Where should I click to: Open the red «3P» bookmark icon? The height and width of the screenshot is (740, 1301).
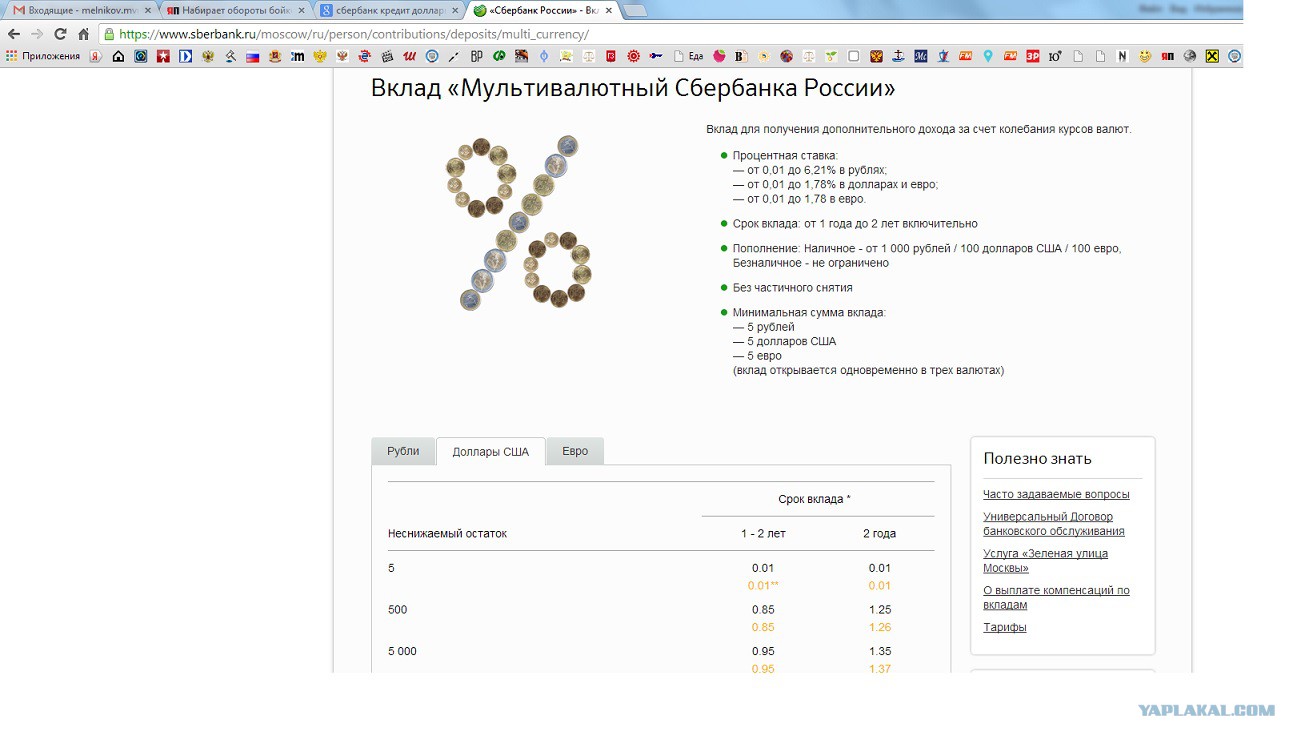click(x=1033, y=56)
